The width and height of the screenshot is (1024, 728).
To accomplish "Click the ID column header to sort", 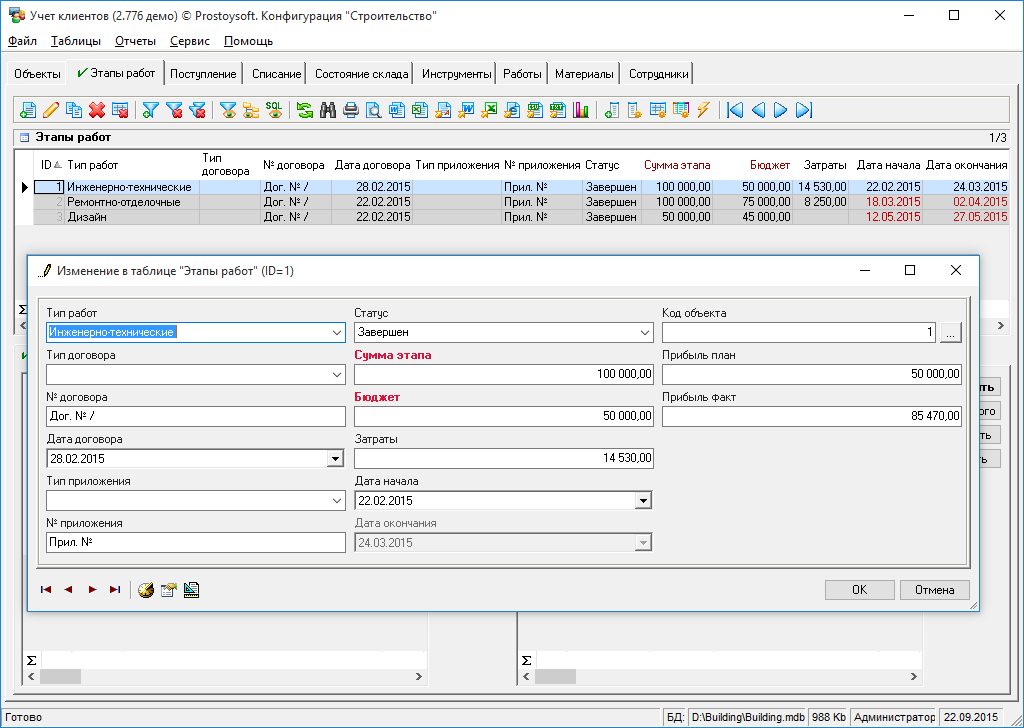I will [51, 165].
